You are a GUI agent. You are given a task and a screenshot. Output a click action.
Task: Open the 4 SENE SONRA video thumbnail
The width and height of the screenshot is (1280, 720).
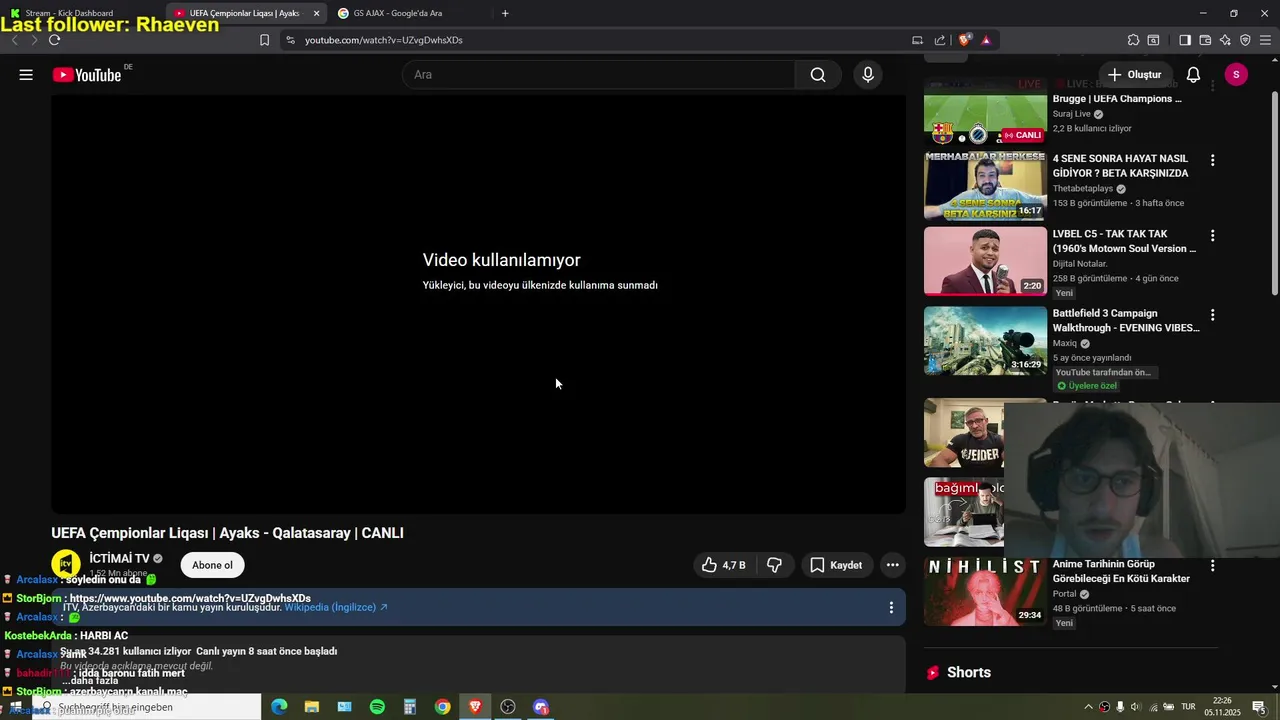pyautogui.click(x=985, y=186)
